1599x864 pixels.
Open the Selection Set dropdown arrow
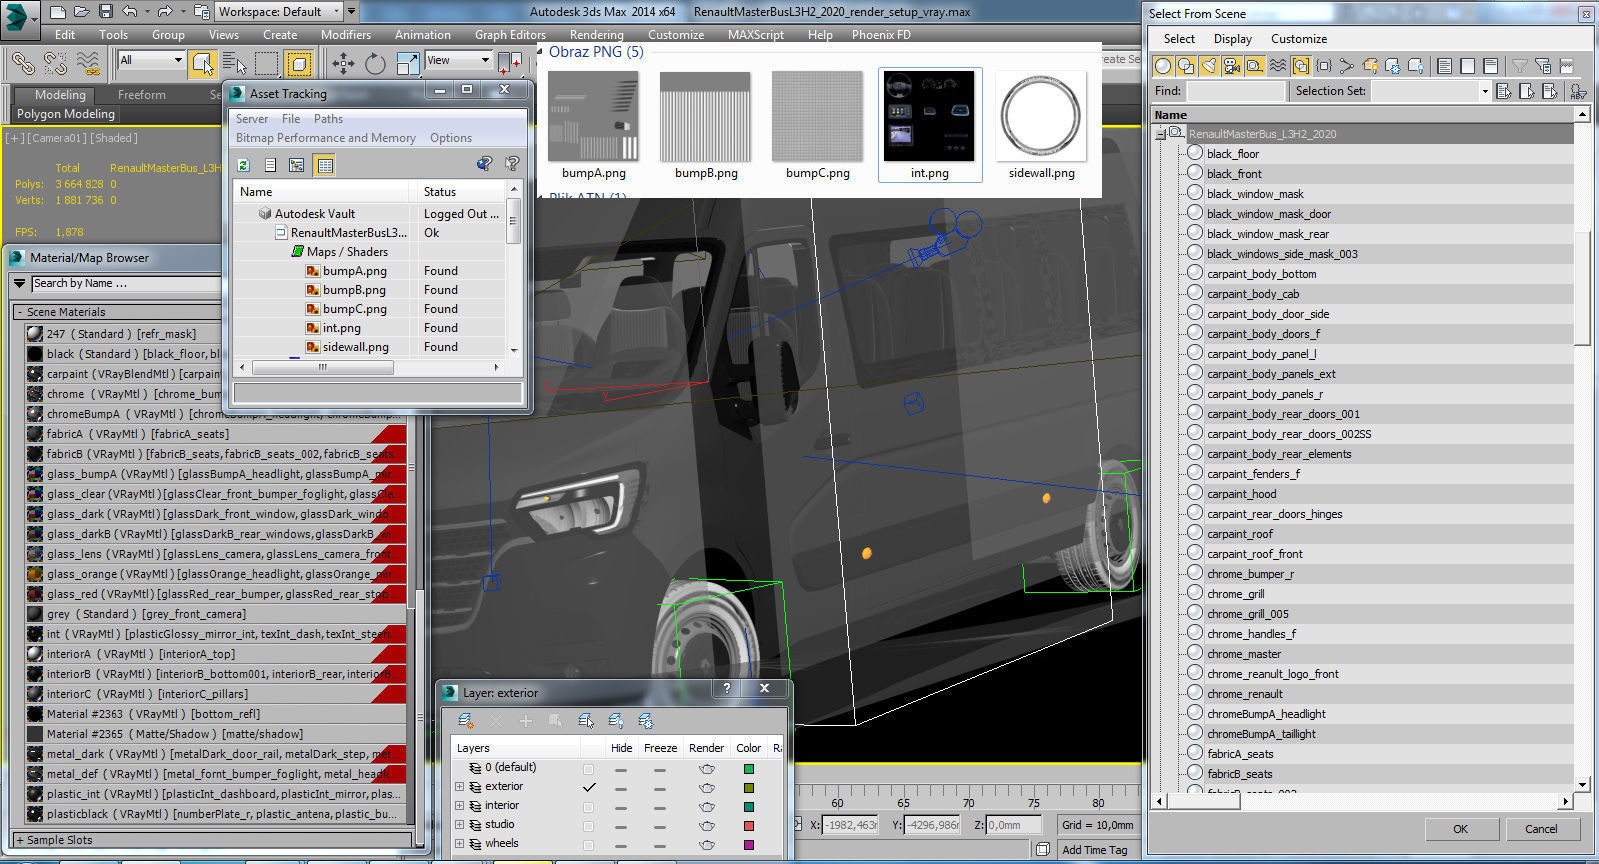tap(1484, 91)
